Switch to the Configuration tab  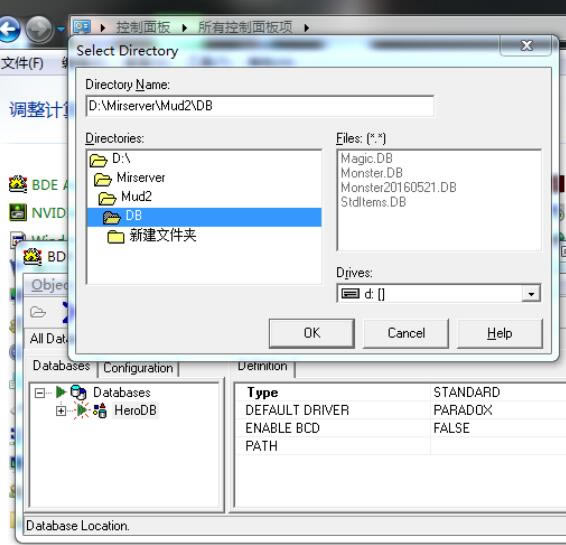point(138,368)
